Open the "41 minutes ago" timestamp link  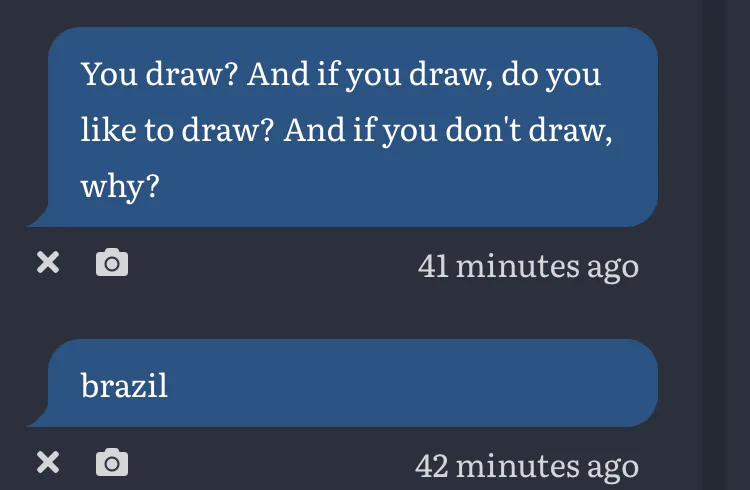point(528,266)
